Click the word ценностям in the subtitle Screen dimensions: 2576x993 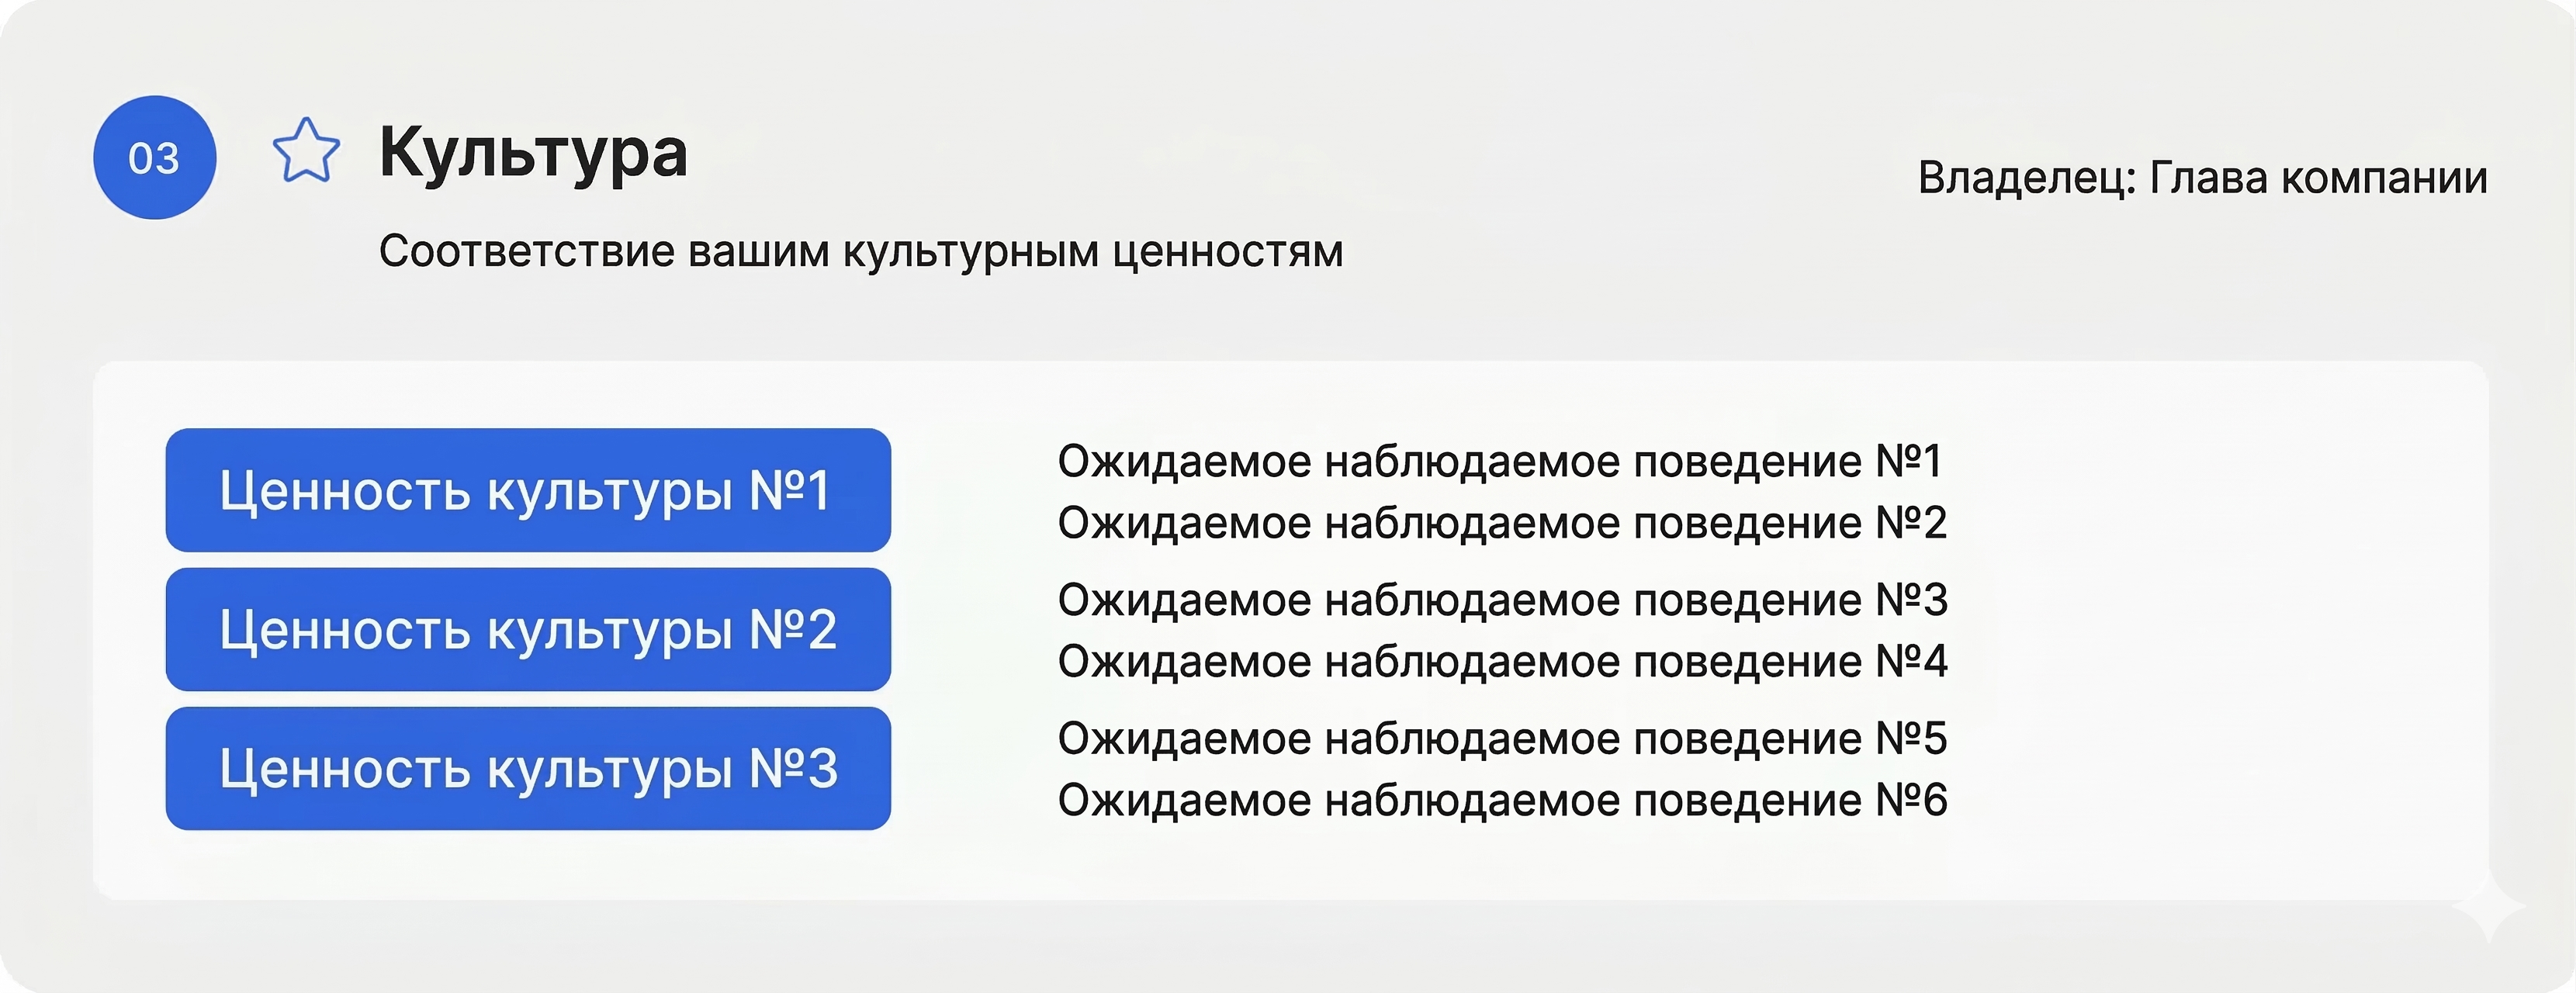[x=1227, y=251]
